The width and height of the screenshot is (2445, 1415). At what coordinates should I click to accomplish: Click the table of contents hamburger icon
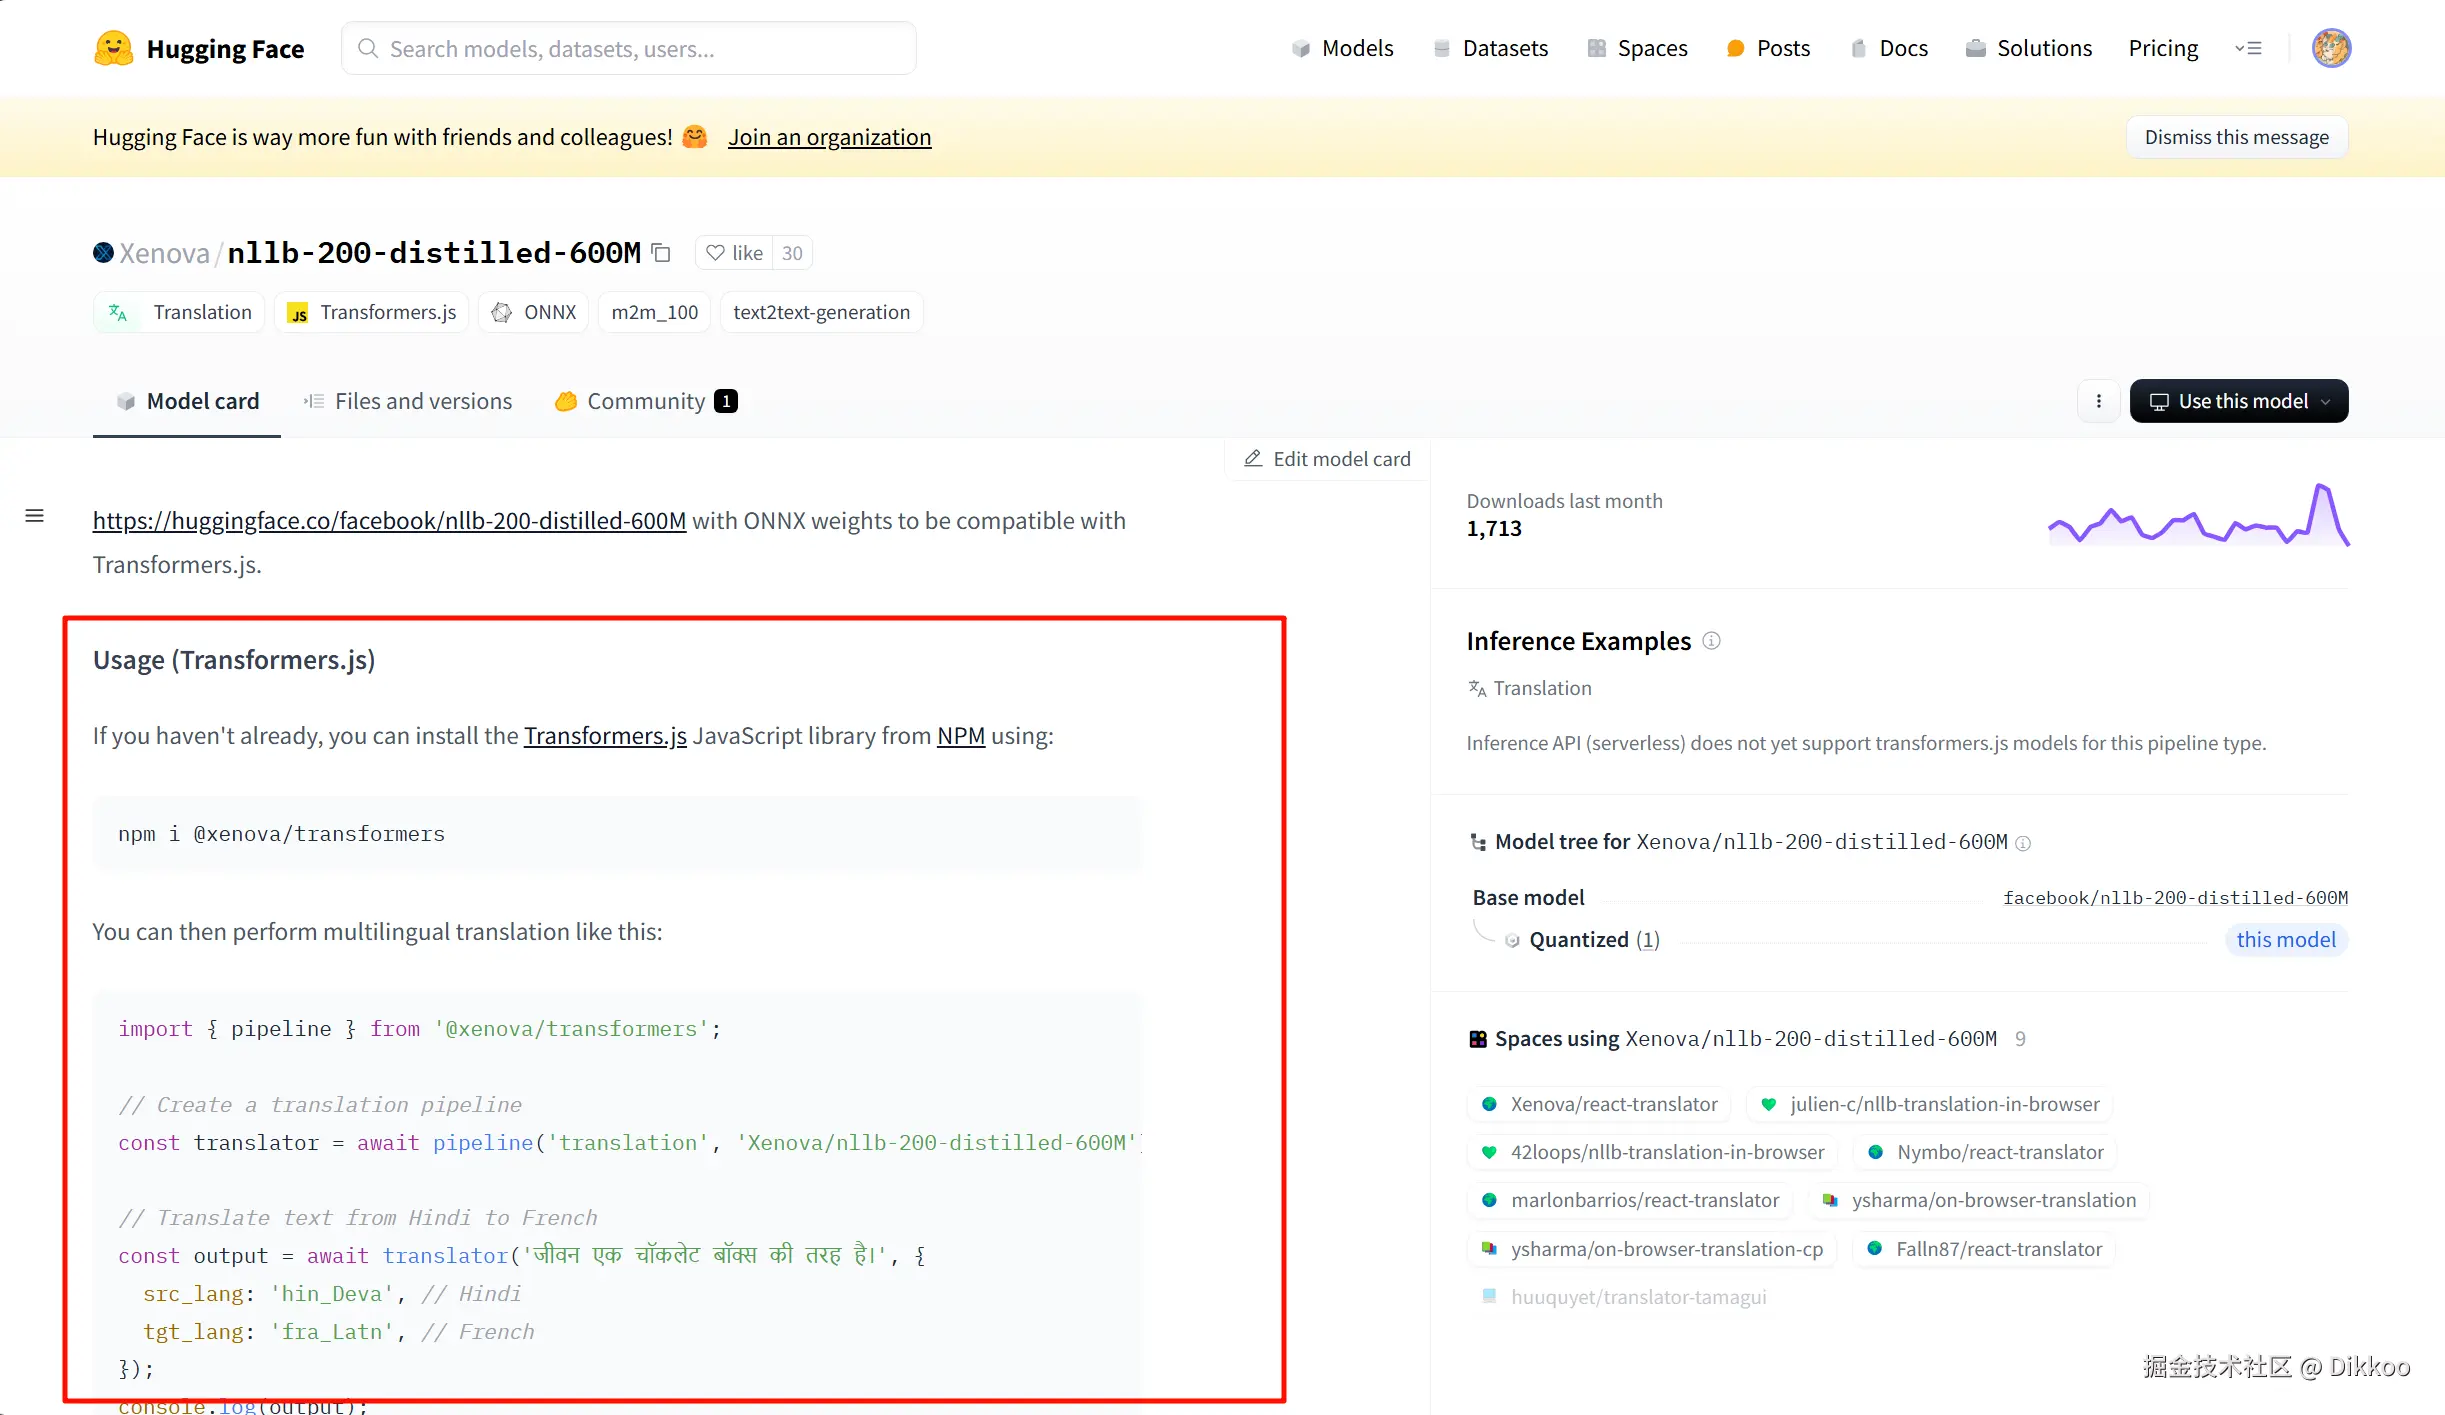(x=35, y=516)
